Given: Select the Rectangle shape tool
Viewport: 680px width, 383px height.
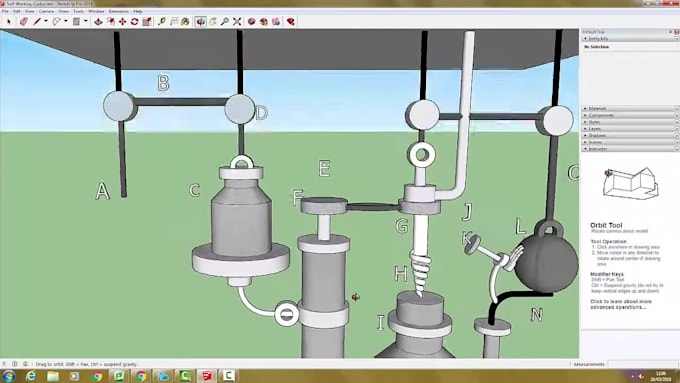Looking at the screenshot, I should coord(76,21).
